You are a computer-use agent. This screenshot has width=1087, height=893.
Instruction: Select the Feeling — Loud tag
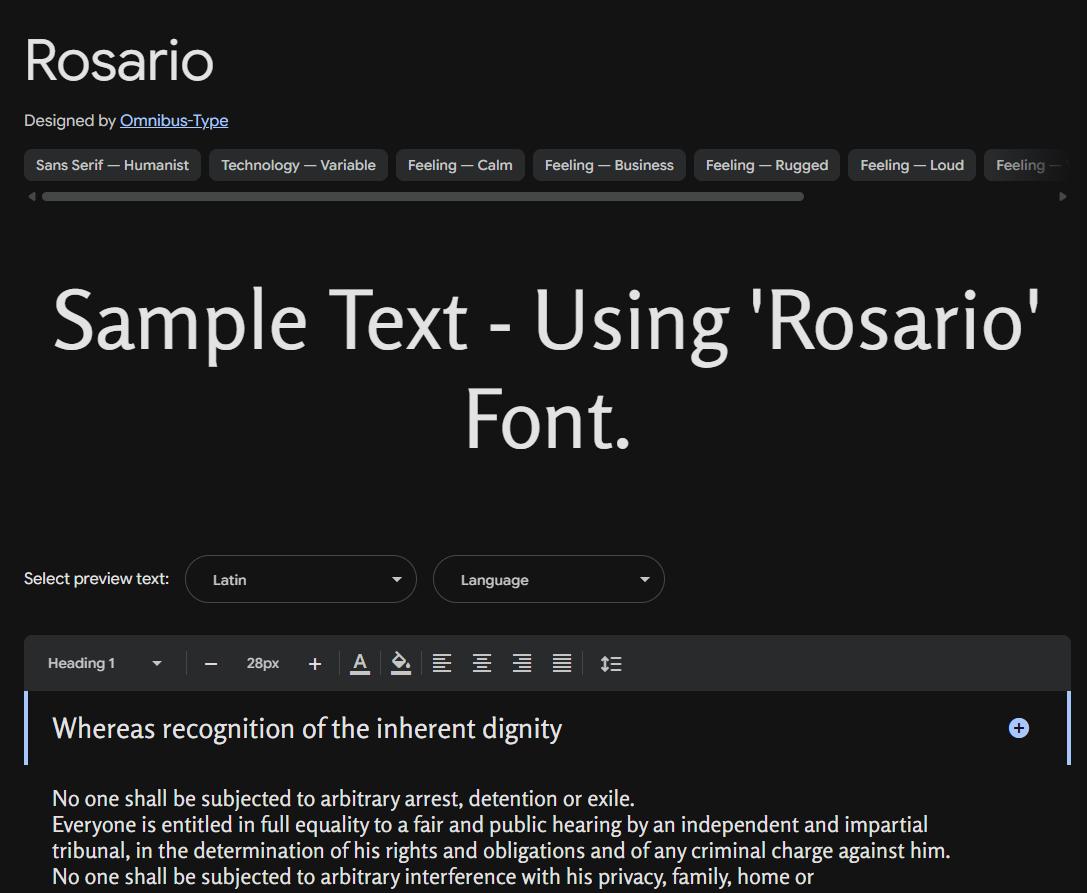tap(912, 165)
